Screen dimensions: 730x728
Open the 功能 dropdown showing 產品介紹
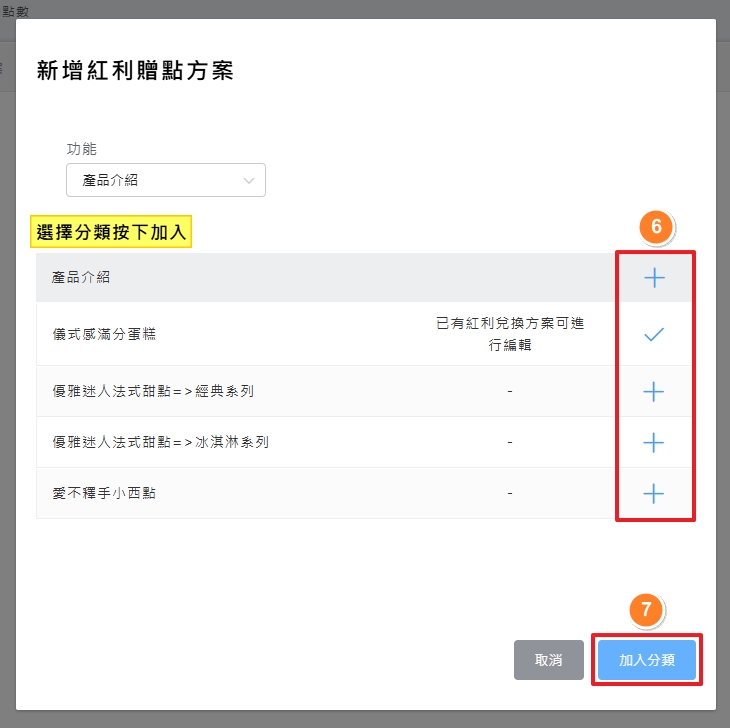165,180
